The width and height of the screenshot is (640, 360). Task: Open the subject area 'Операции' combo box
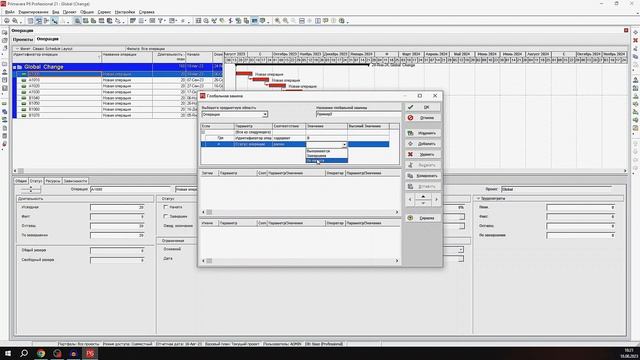point(235,115)
